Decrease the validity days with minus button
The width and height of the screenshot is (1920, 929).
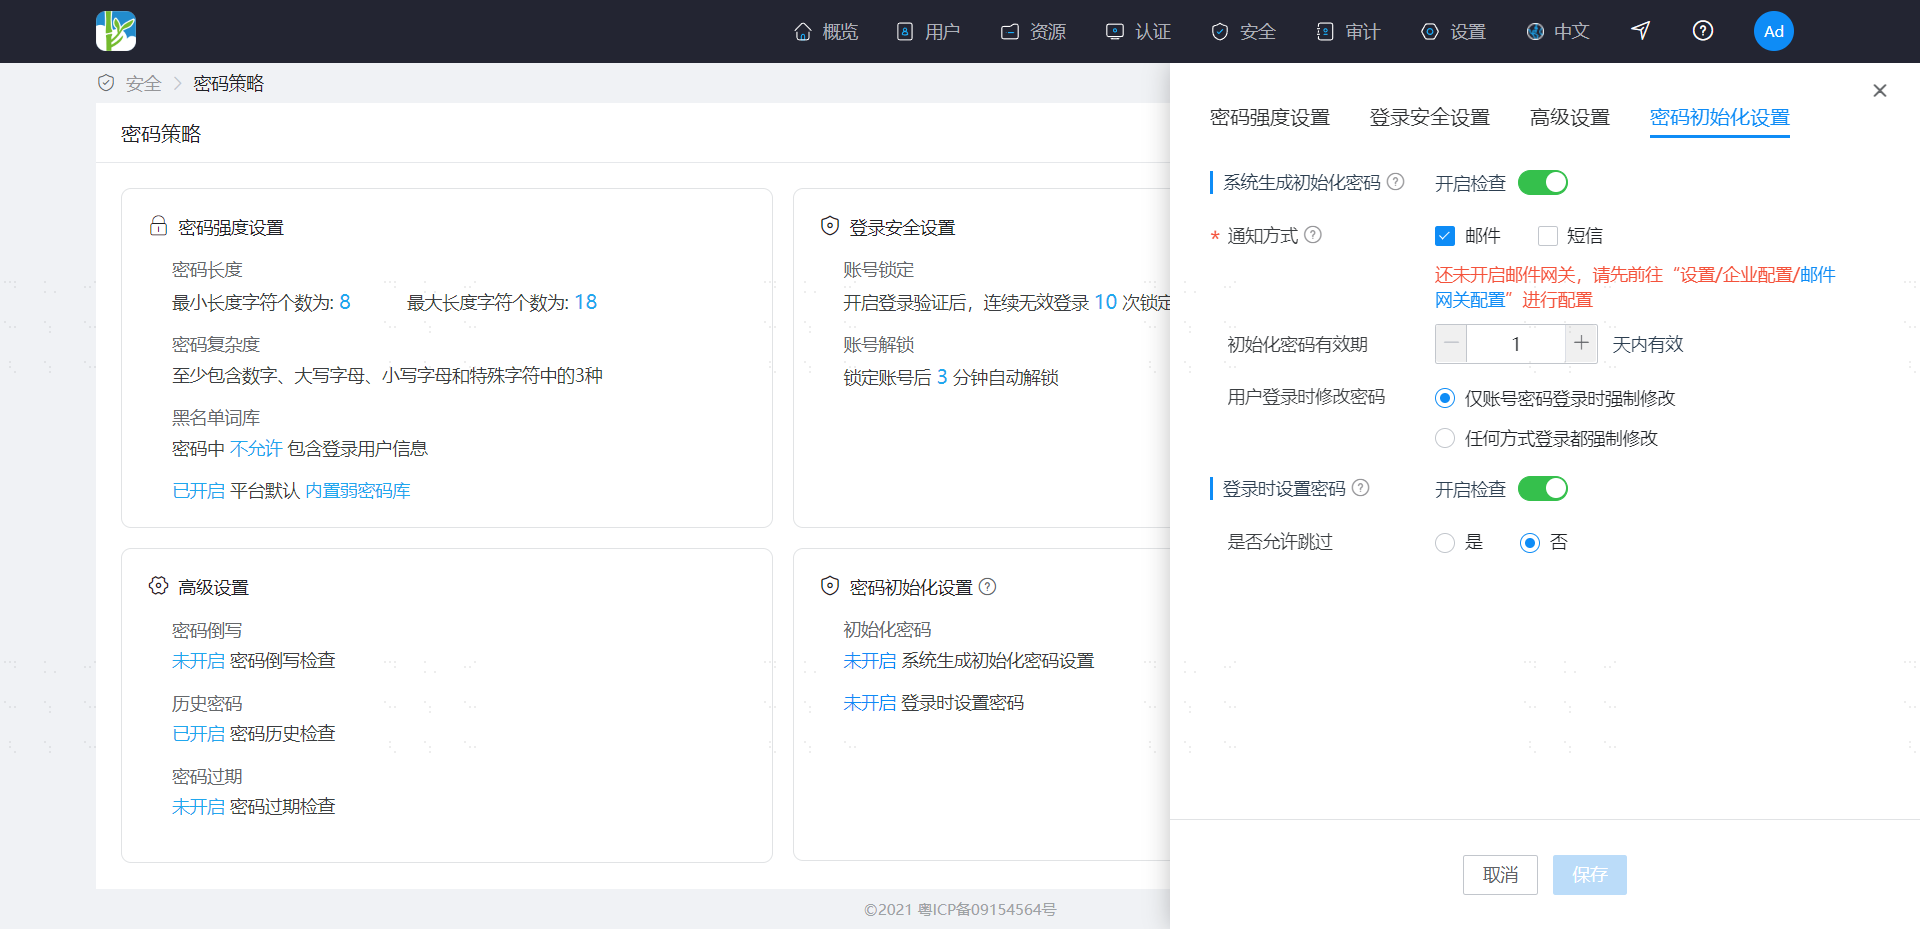(1451, 344)
